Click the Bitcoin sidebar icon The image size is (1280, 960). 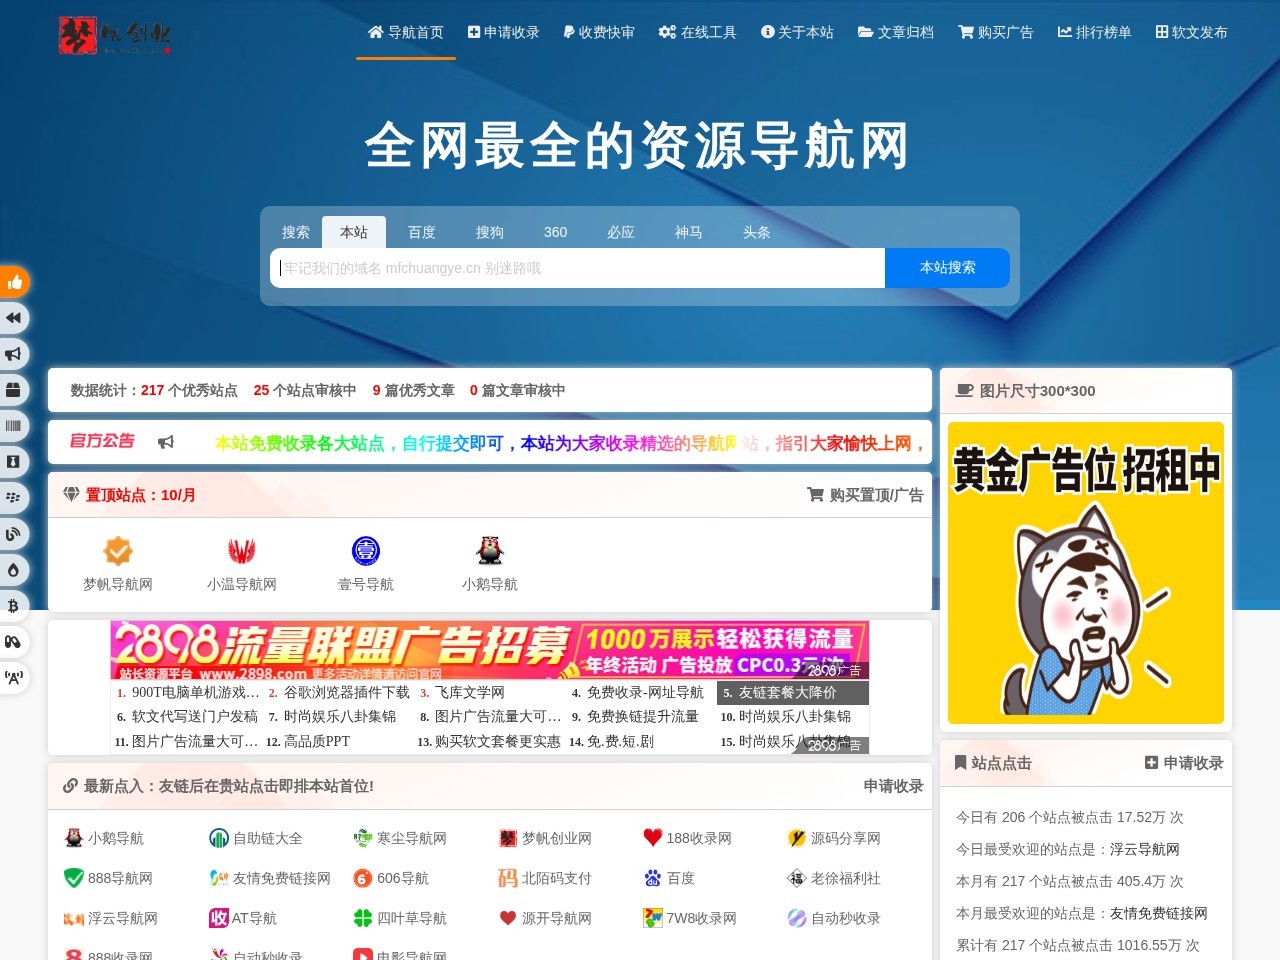pos(14,606)
